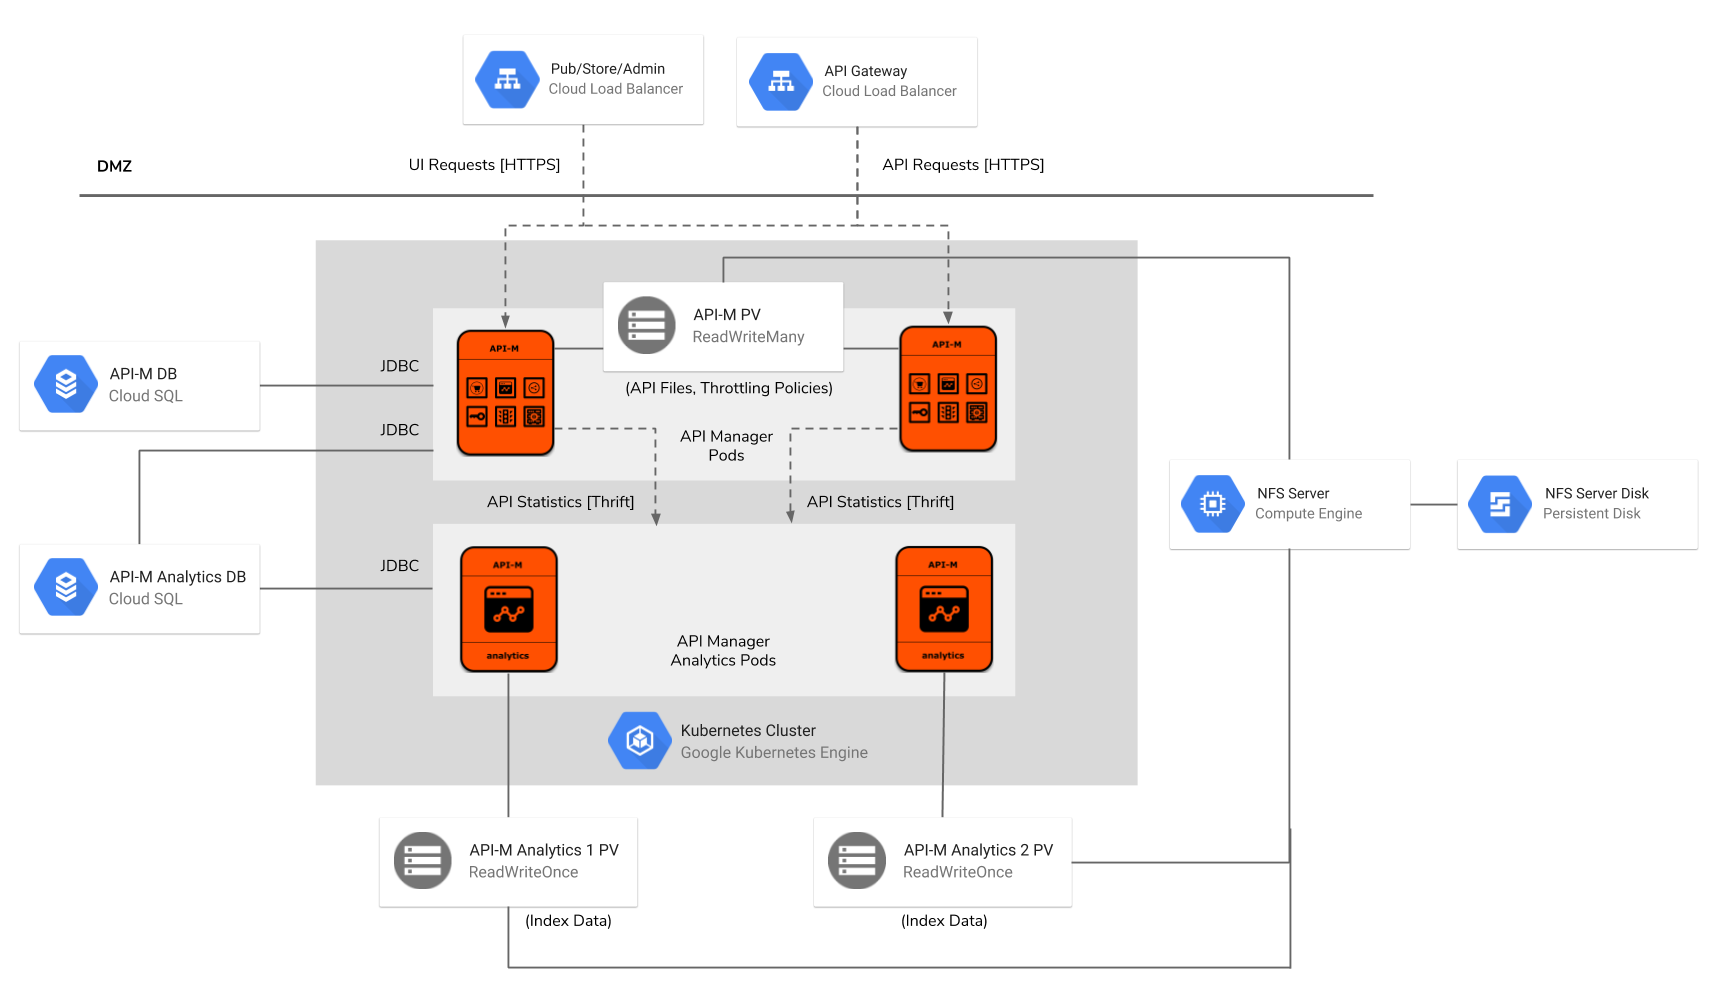This screenshot has height=987, width=1721.
Task: Select the 'API-M Analytics 2 PV' title
Action: [978, 850]
